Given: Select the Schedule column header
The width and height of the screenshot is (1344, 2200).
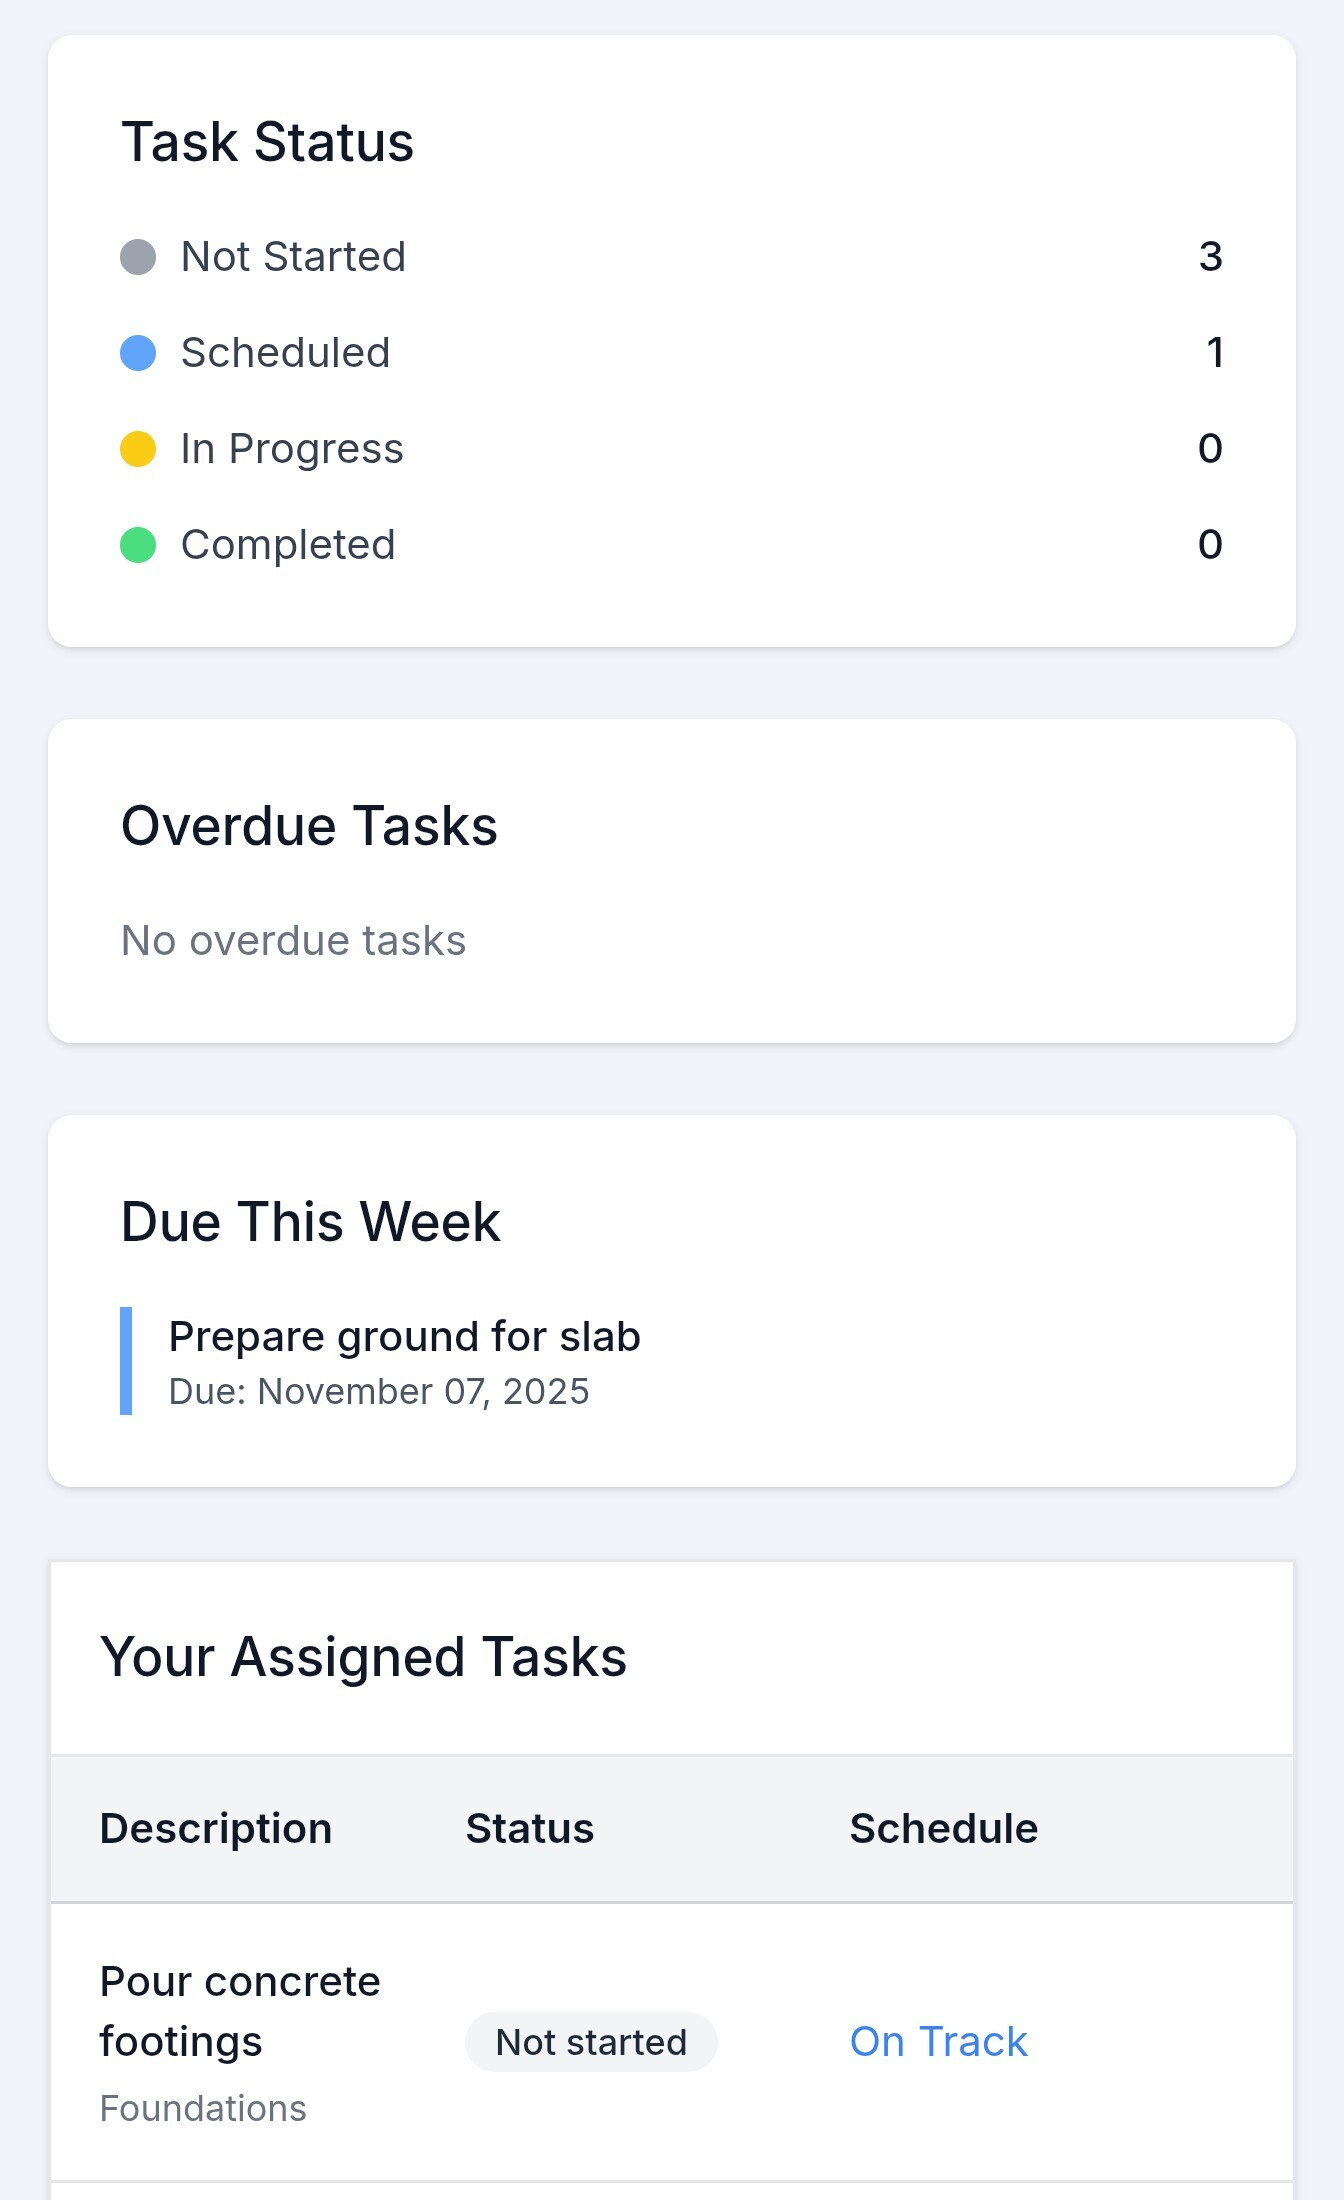Looking at the screenshot, I should 943,1827.
